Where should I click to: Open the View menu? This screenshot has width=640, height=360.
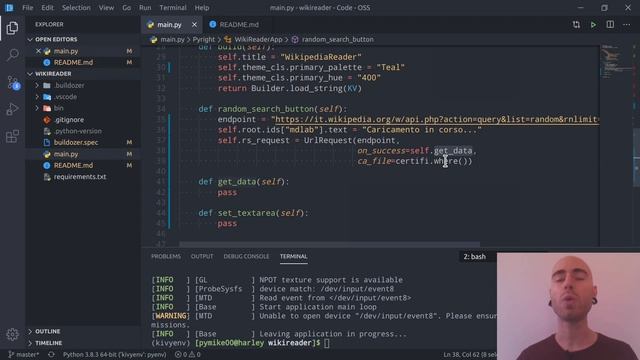[x=106, y=8]
